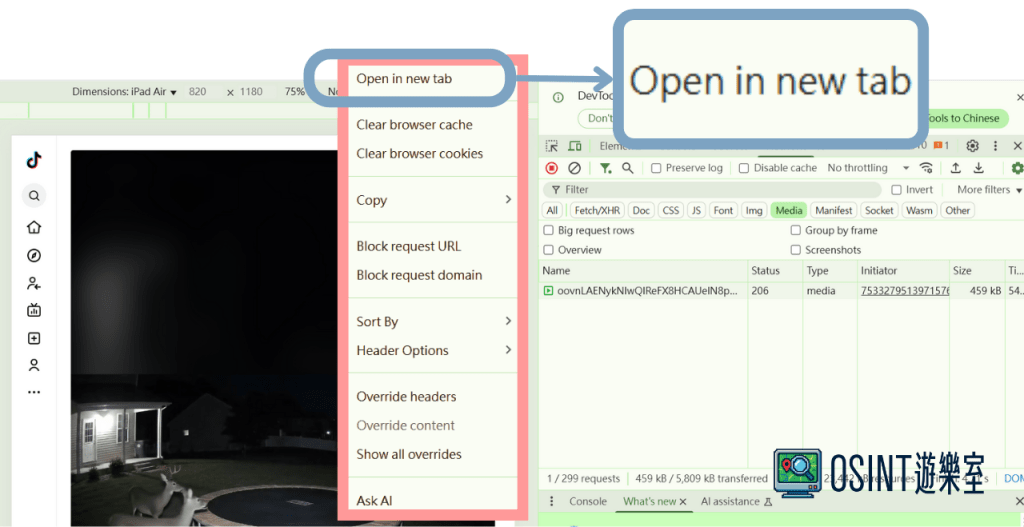This screenshot has width=1024, height=527.
Task: Select the Img request type filter
Action: click(753, 210)
